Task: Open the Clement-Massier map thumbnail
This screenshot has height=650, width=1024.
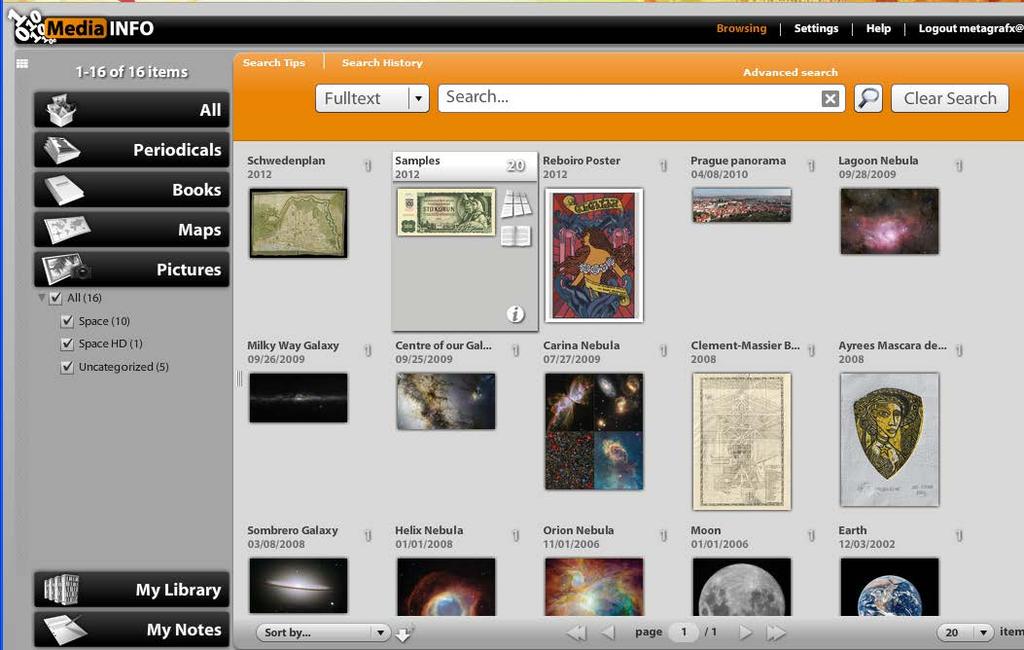Action: [741, 442]
